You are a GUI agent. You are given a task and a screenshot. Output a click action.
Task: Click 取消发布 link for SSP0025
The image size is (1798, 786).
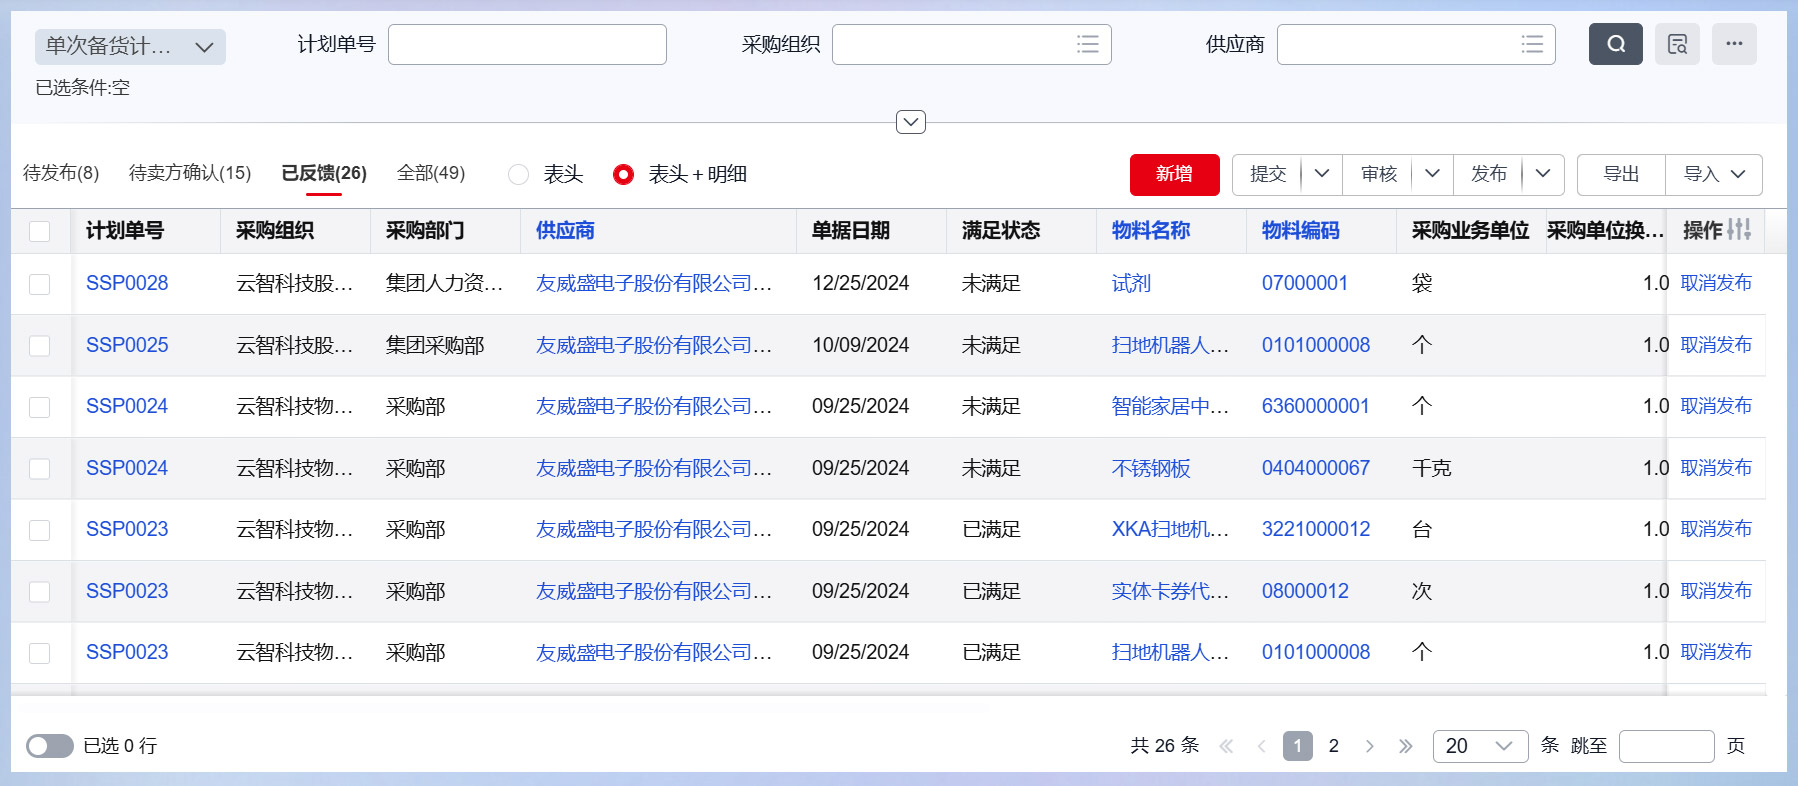point(1715,345)
